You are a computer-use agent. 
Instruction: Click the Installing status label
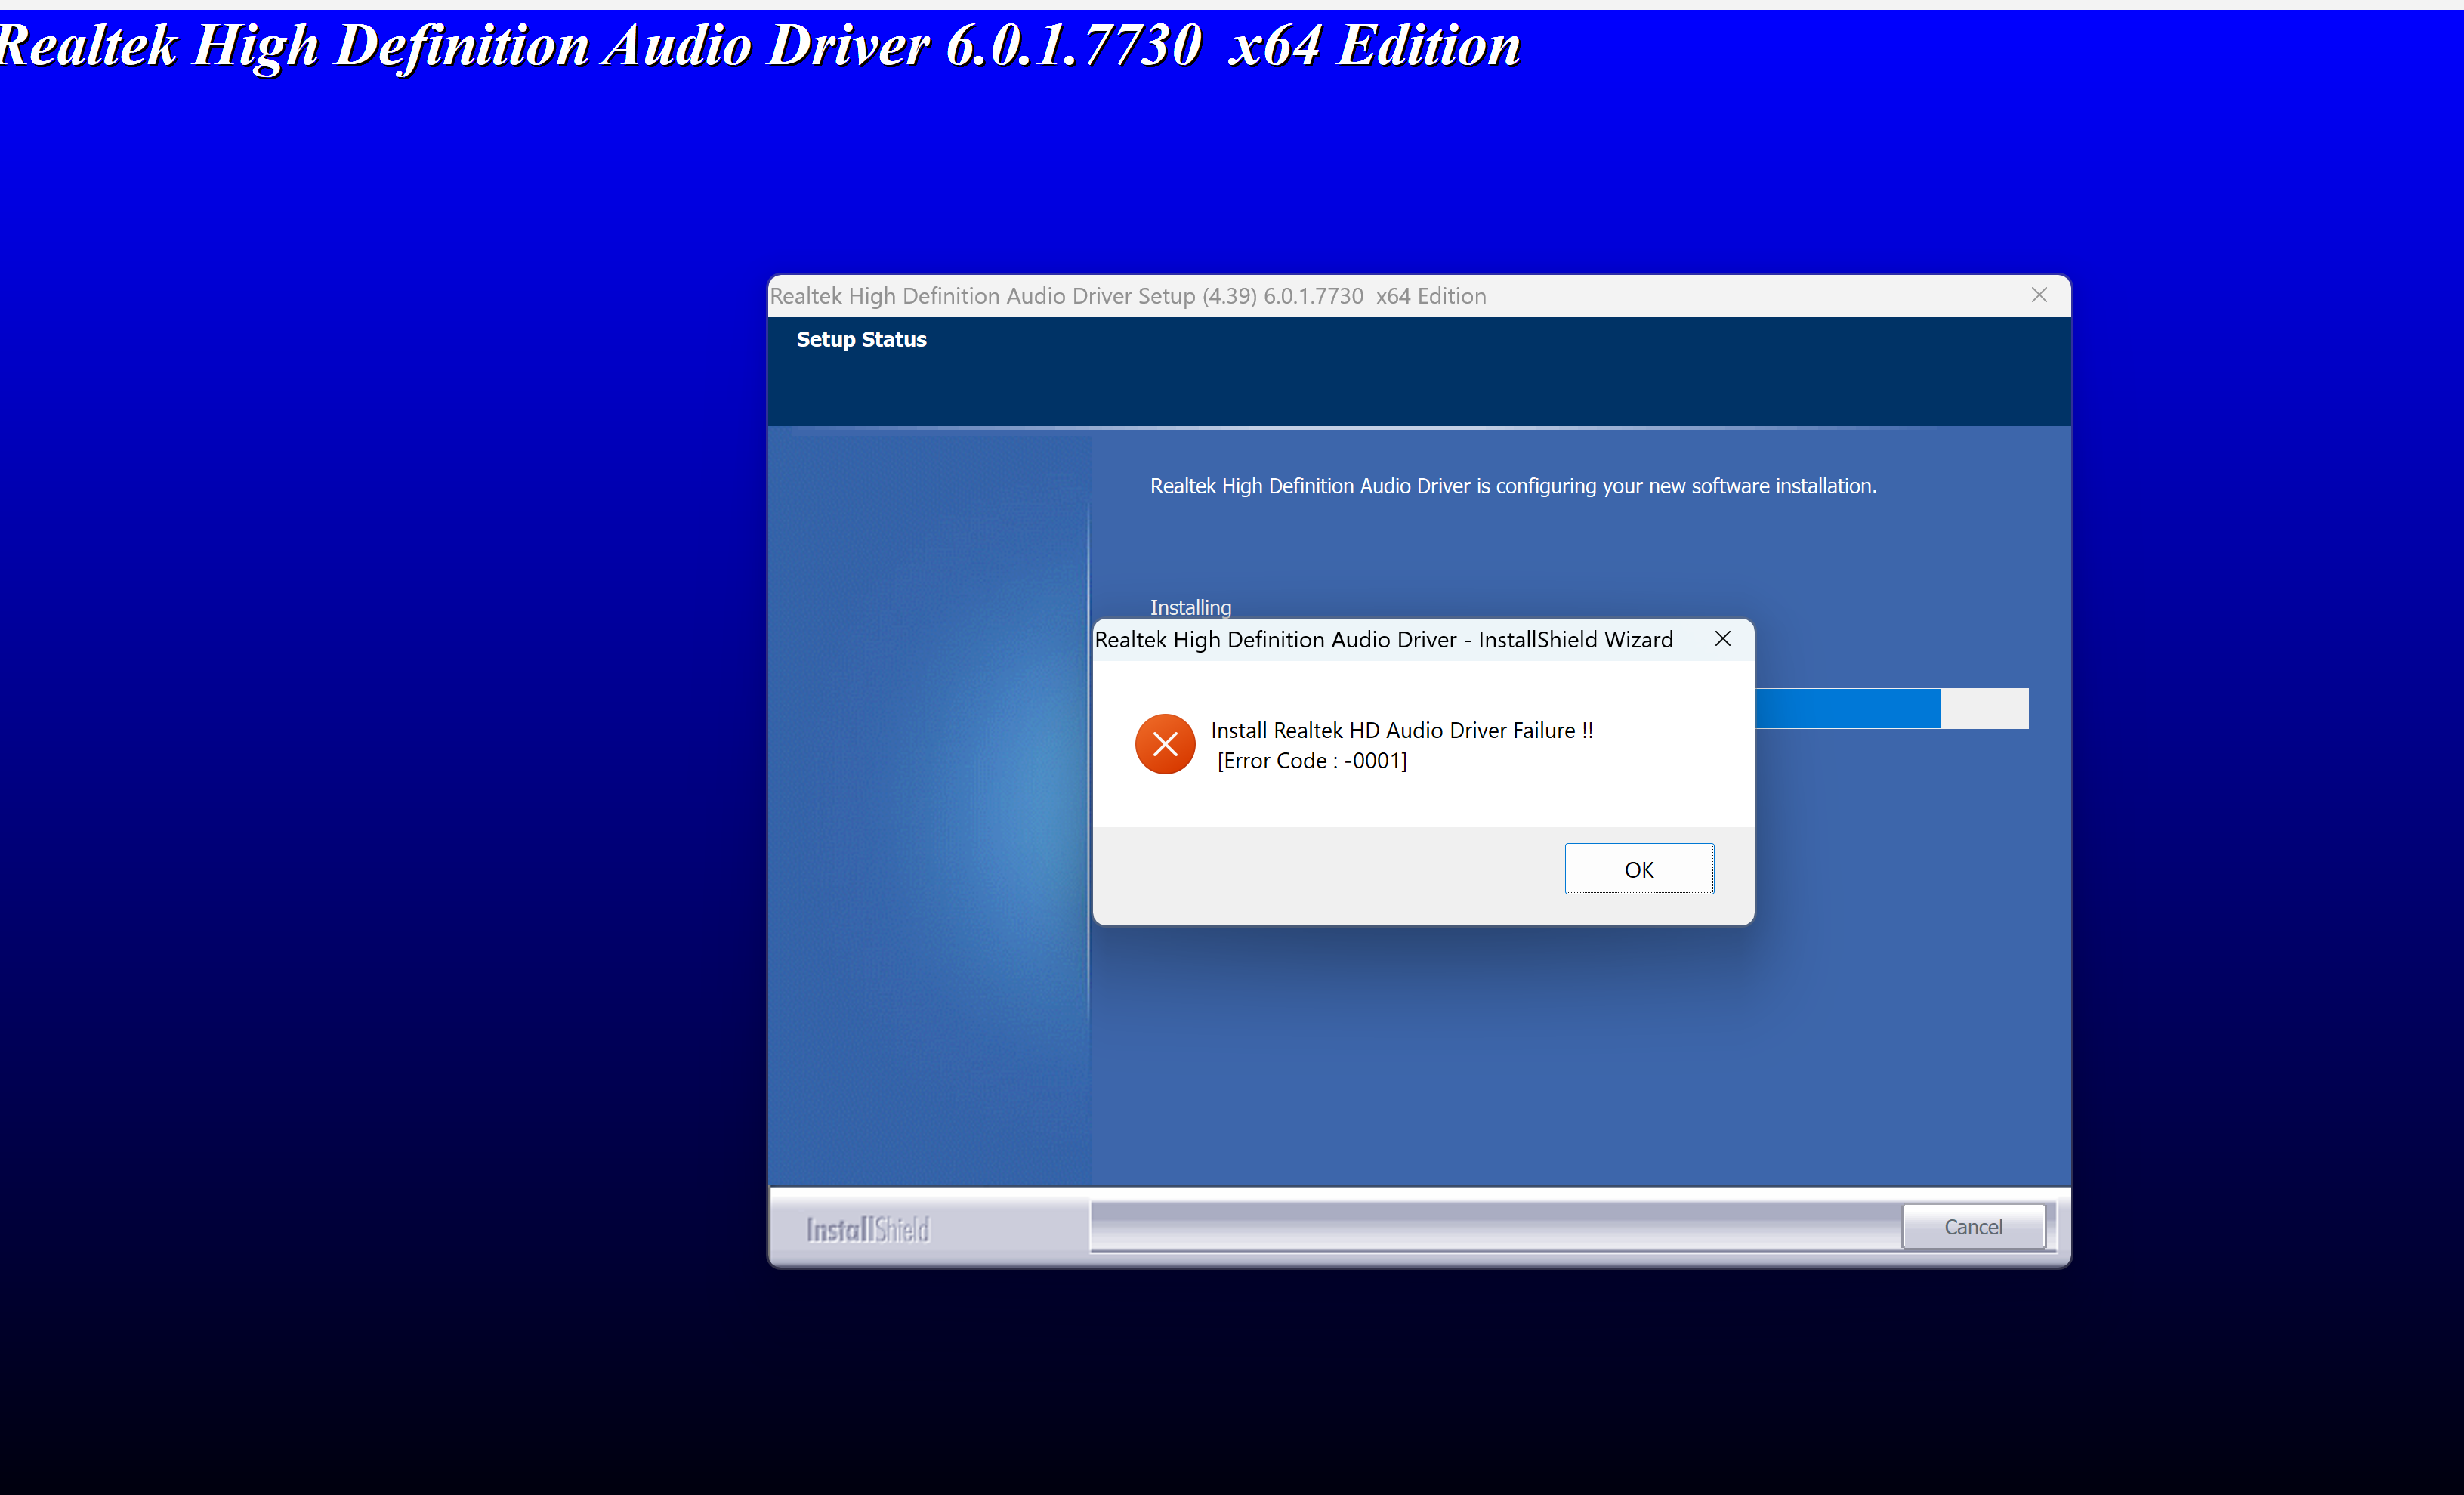[x=1190, y=607]
